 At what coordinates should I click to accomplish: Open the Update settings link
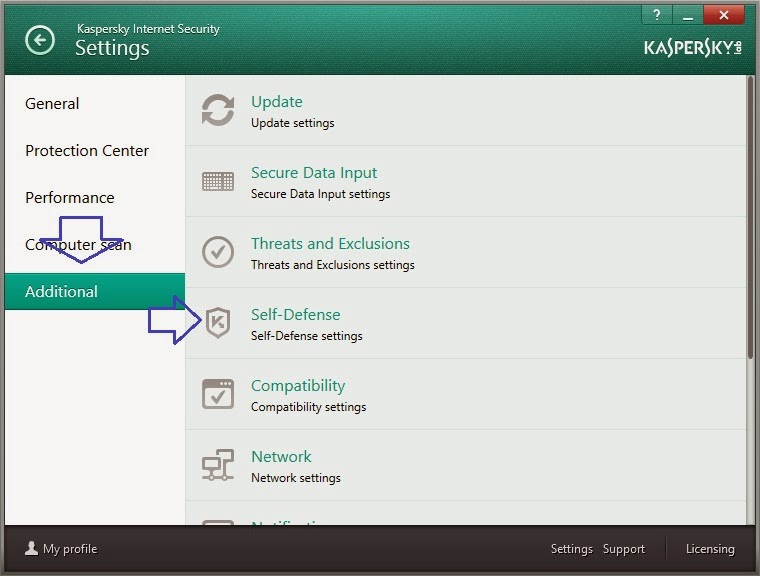pyautogui.click(x=277, y=102)
